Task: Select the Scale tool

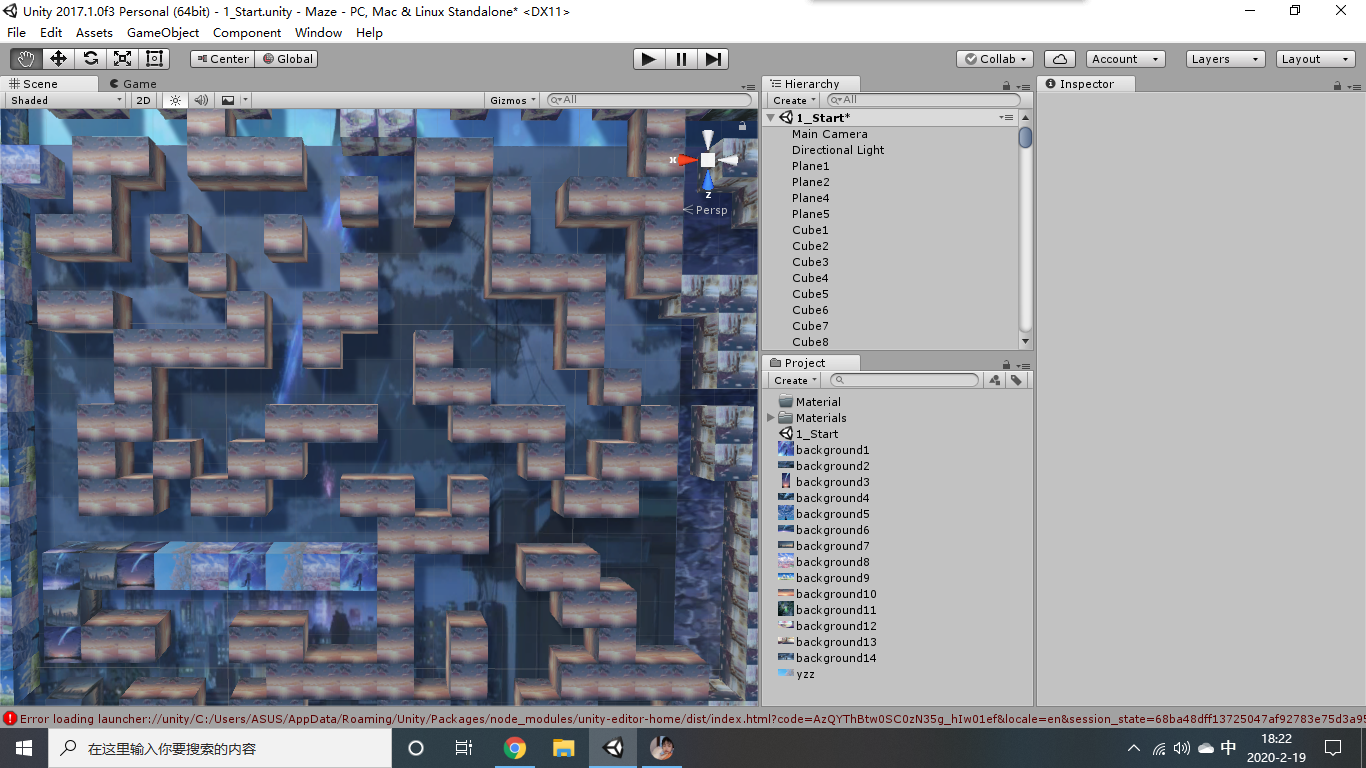Action: pyautogui.click(x=122, y=58)
